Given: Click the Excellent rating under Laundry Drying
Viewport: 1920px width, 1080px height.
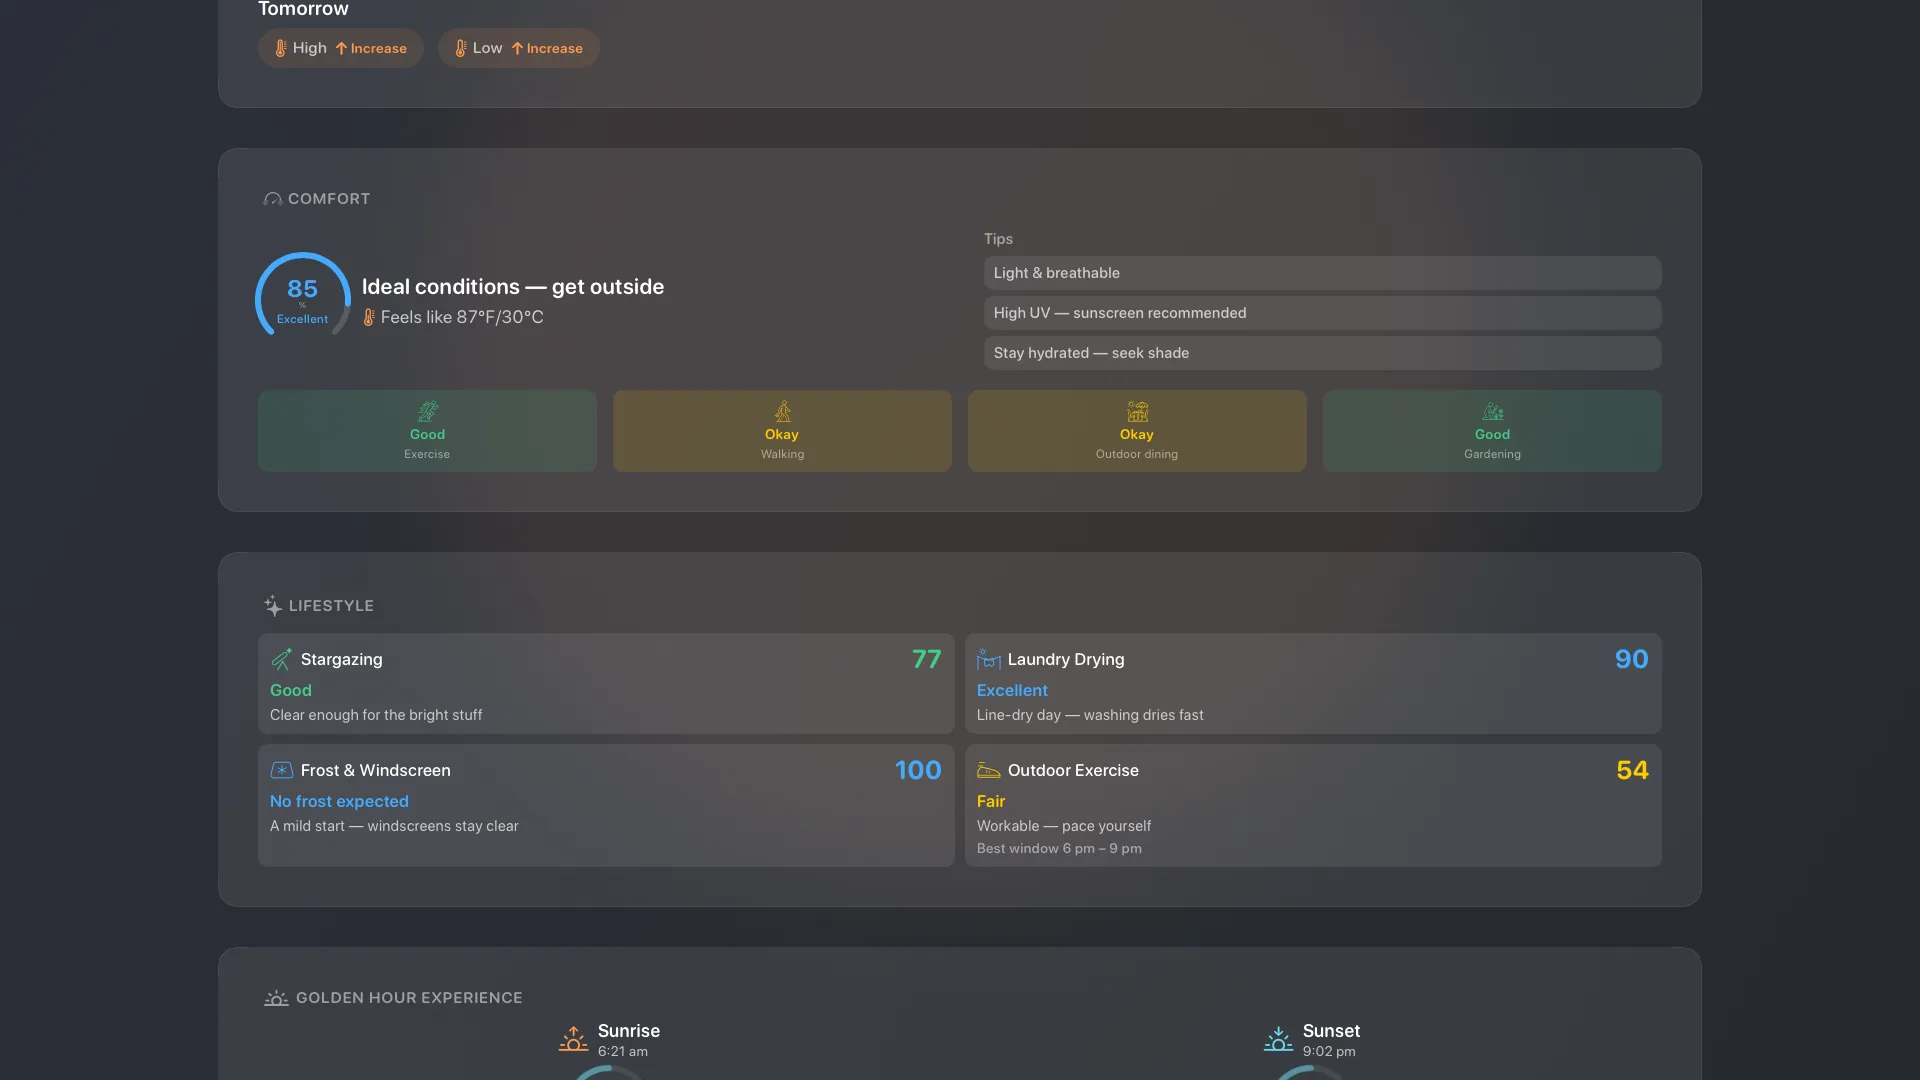Looking at the screenshot, I should 1012,690.
